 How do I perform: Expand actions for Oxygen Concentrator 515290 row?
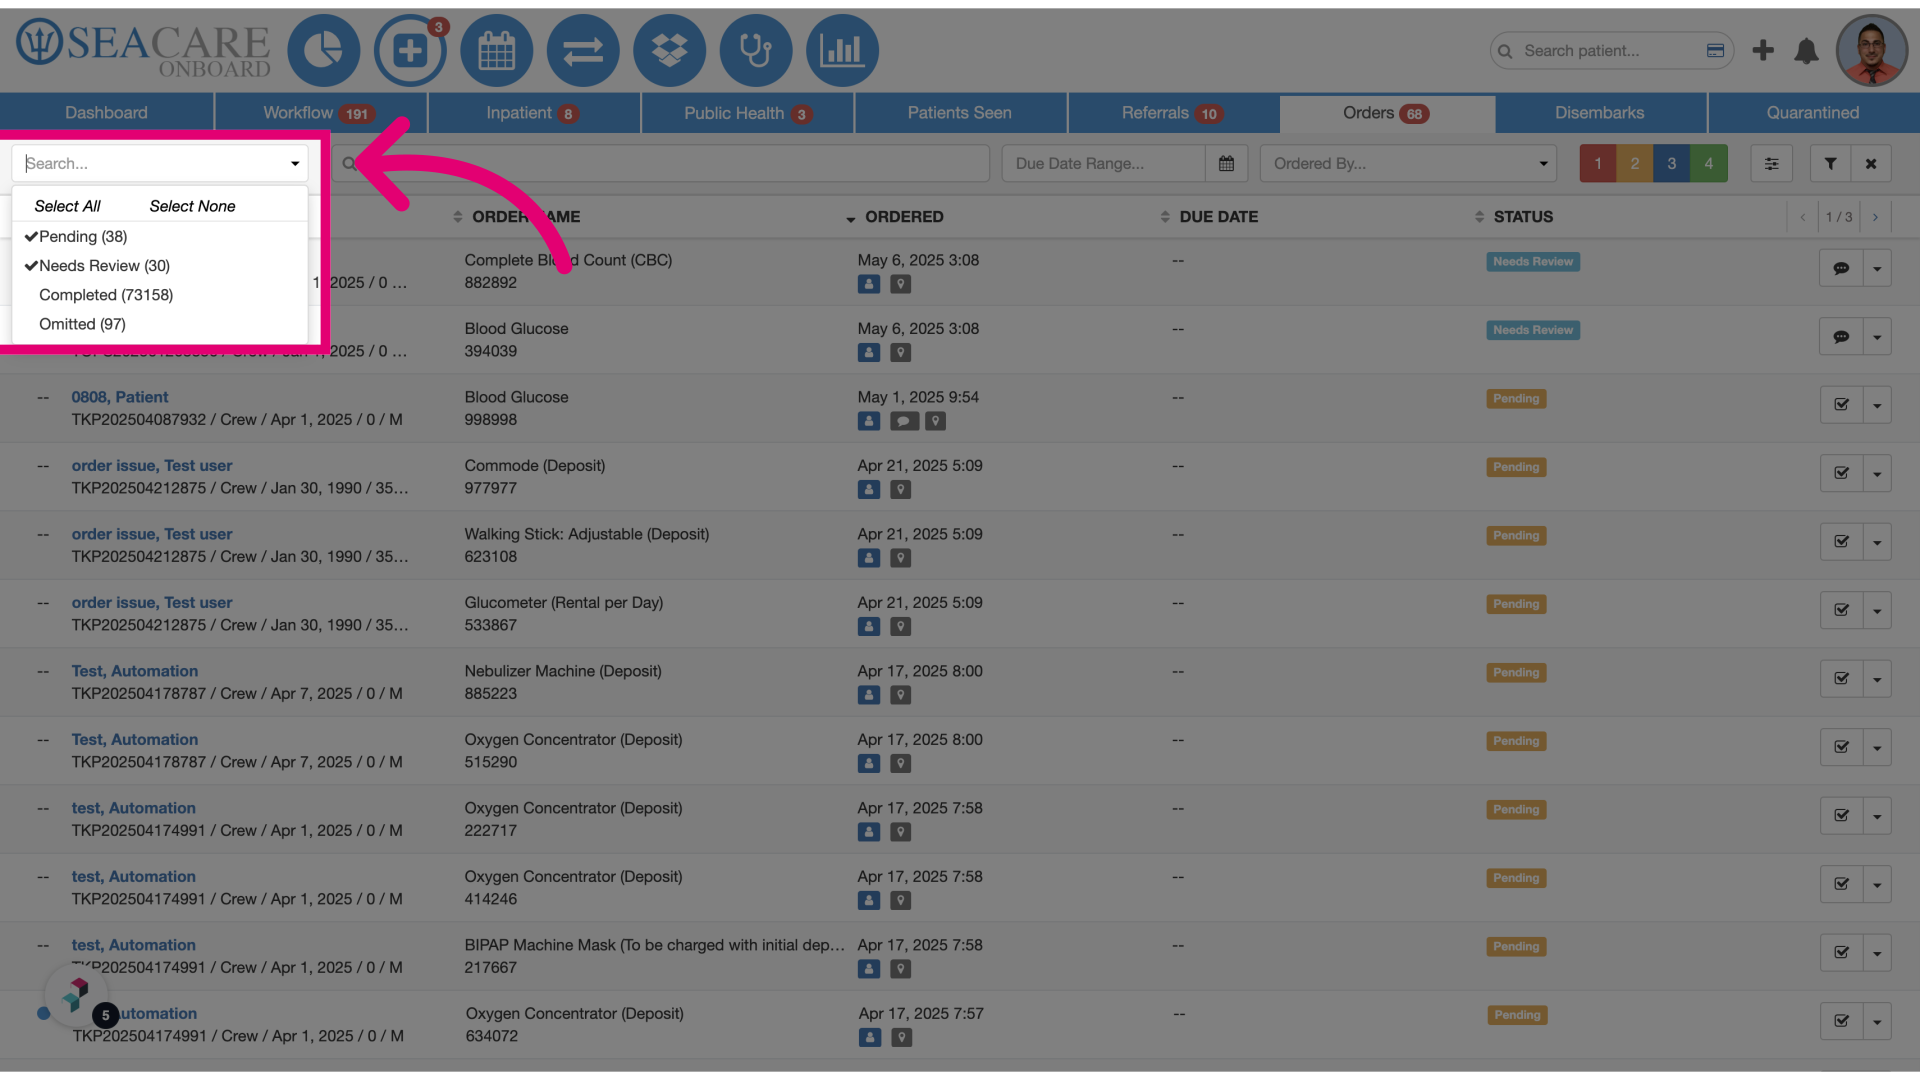1877,747
